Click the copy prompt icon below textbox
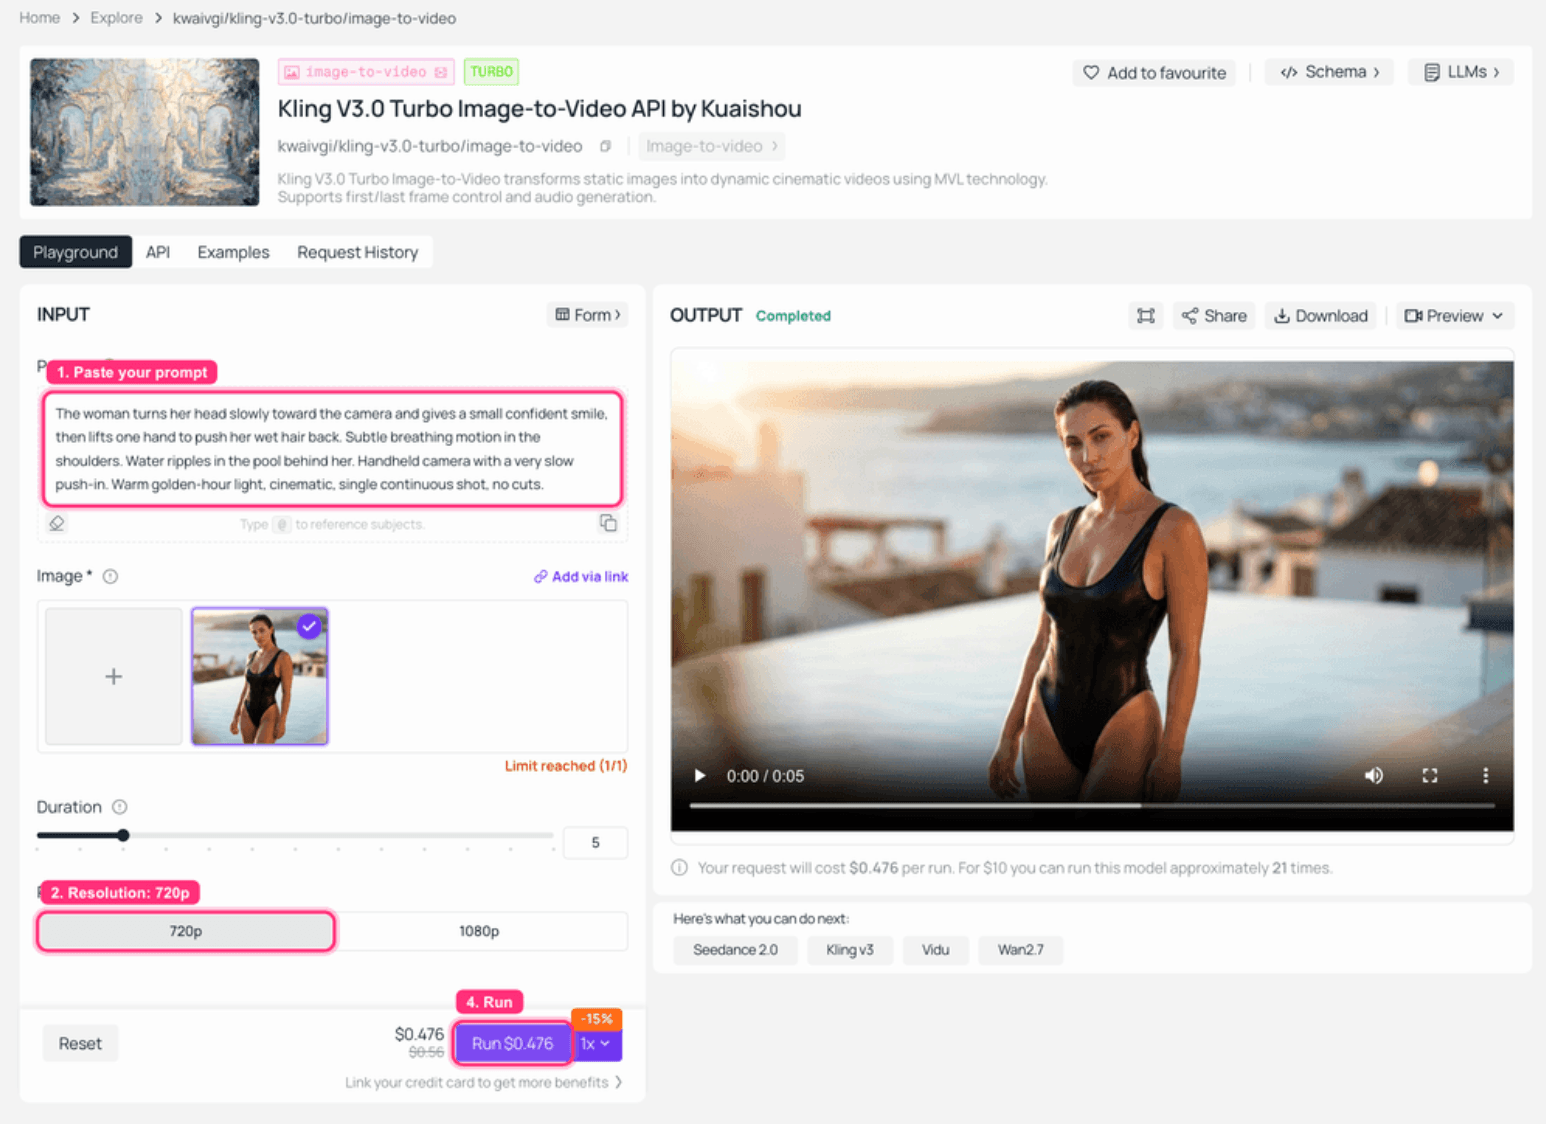Viewport: 1546px width, 1124px height. pyautogui.click(x=608, y=523)
